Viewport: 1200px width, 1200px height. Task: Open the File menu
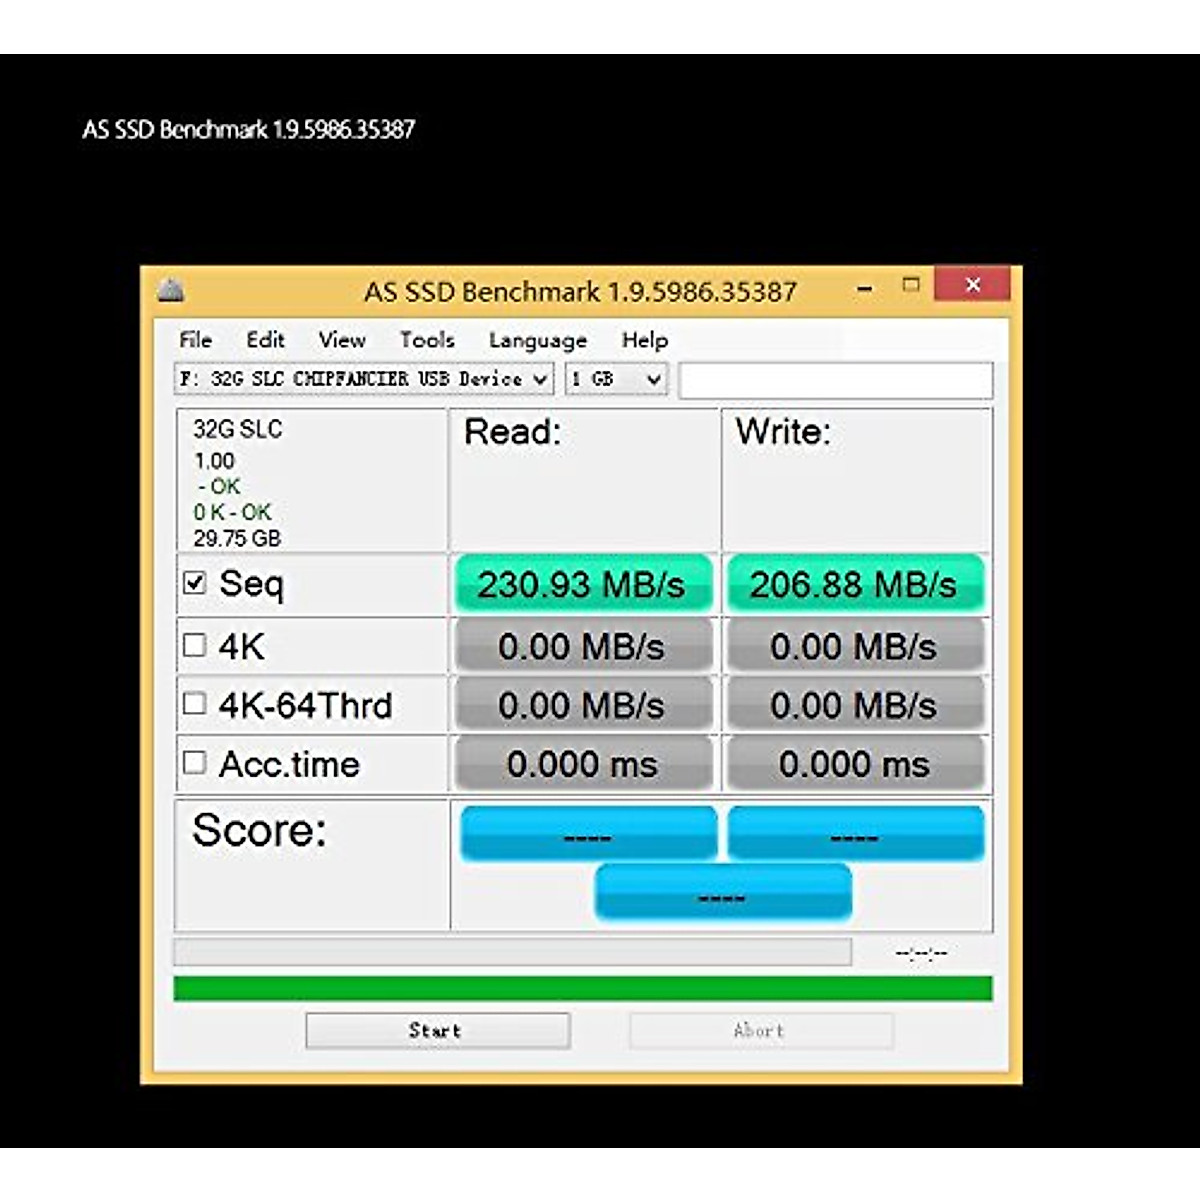(x=195, y=340)
